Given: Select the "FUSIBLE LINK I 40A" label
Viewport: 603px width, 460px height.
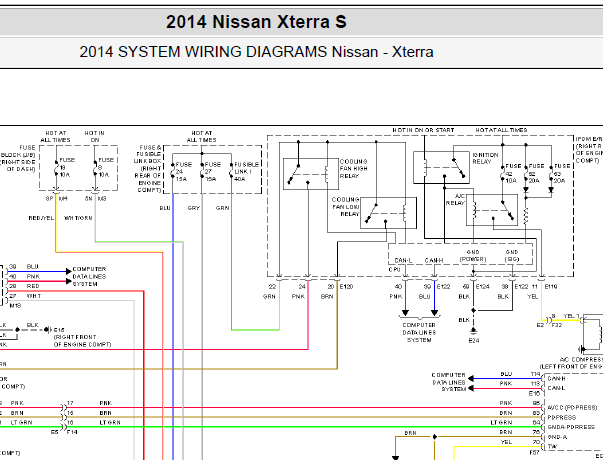Looking at the screenshot, I should [246, 172].
